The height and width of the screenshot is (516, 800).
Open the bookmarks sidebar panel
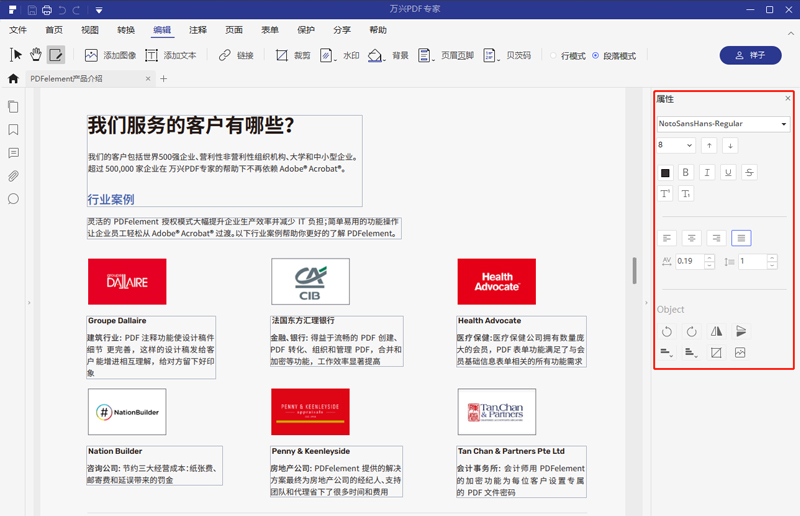click(x=13, y=130)
